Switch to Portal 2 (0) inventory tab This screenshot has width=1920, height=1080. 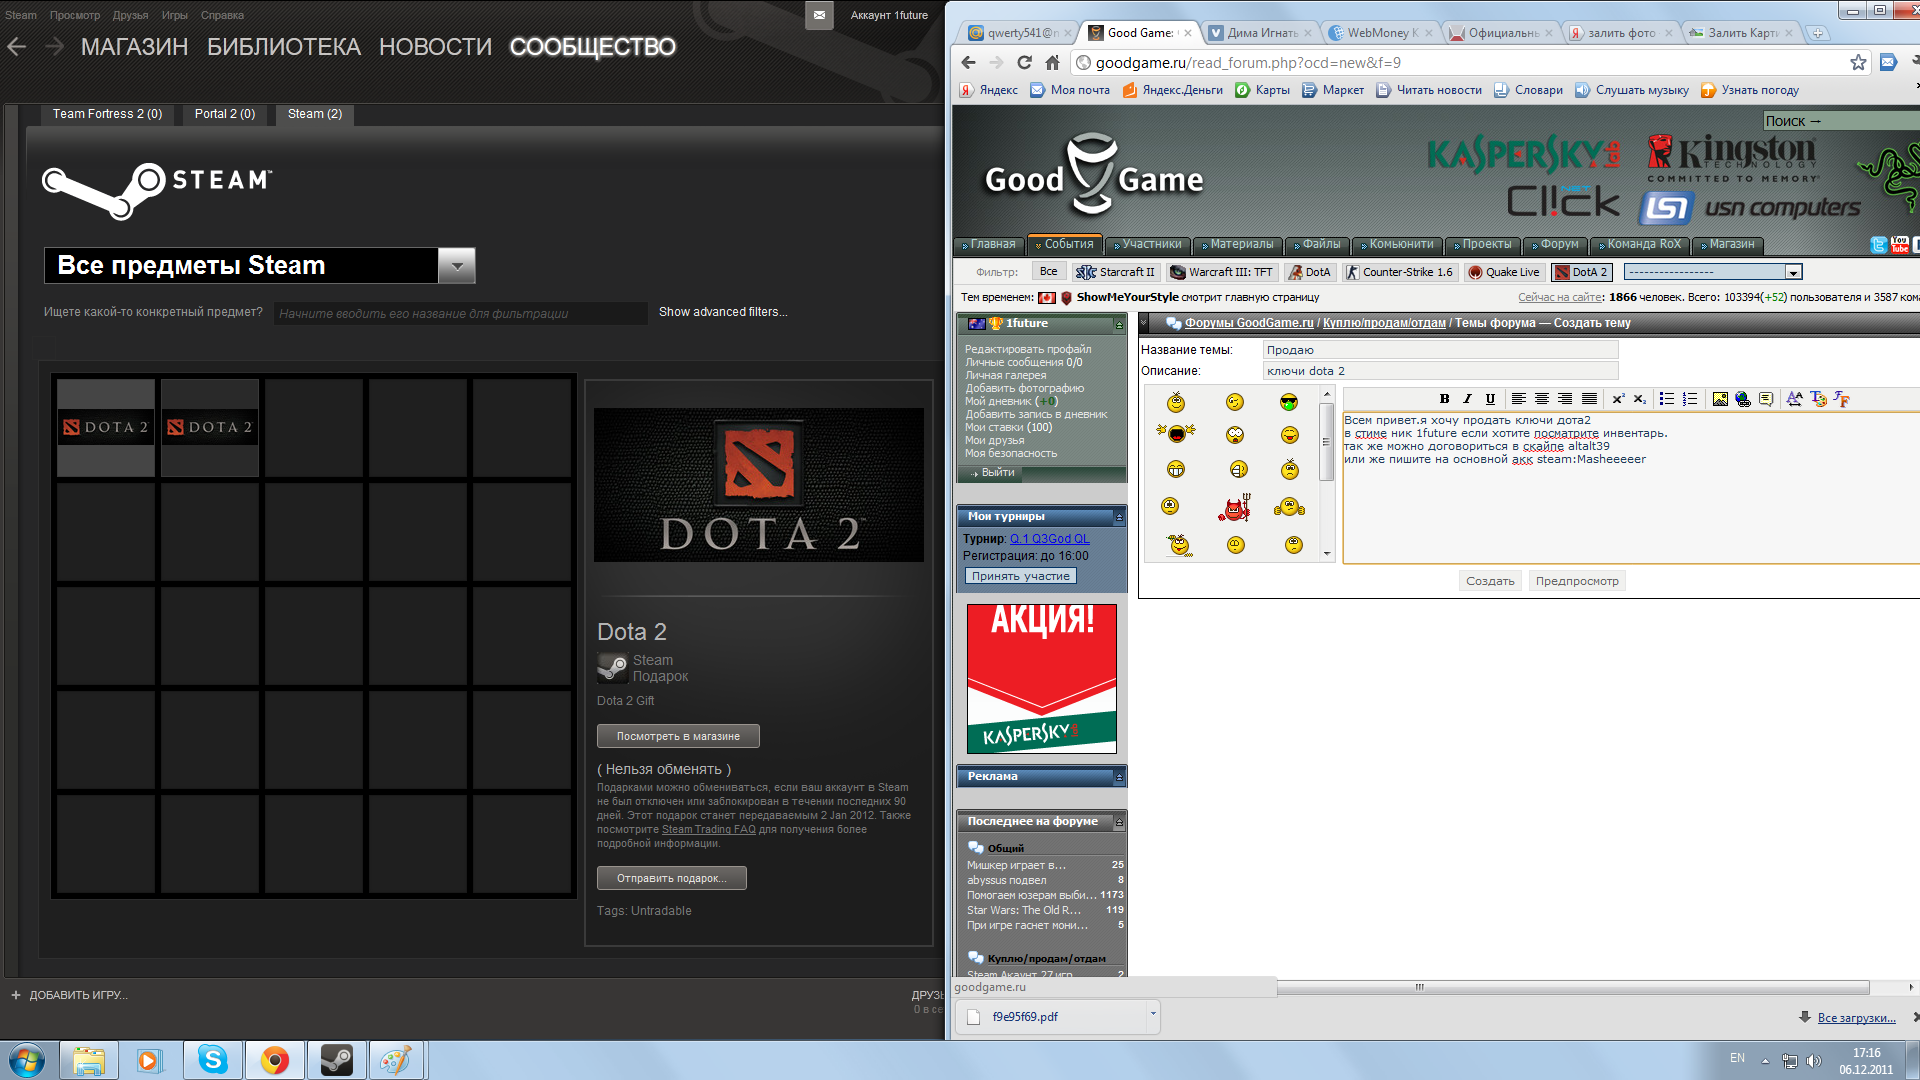coord(225,114)
